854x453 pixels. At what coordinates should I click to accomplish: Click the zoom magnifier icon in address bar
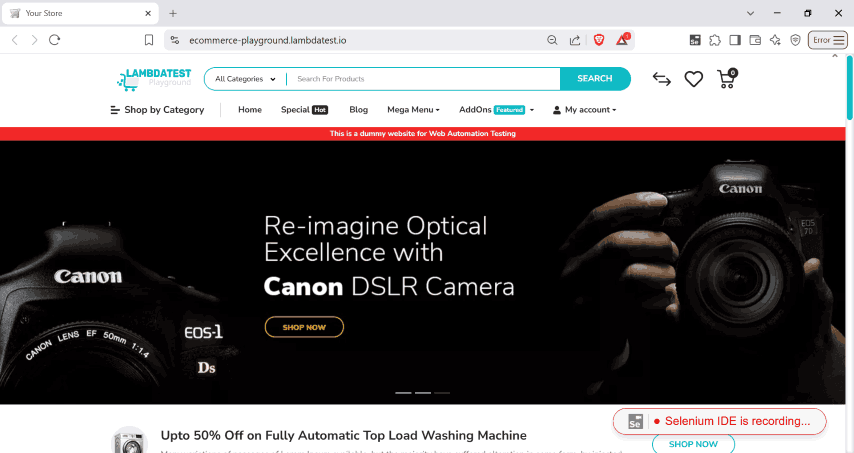(552, 40)
